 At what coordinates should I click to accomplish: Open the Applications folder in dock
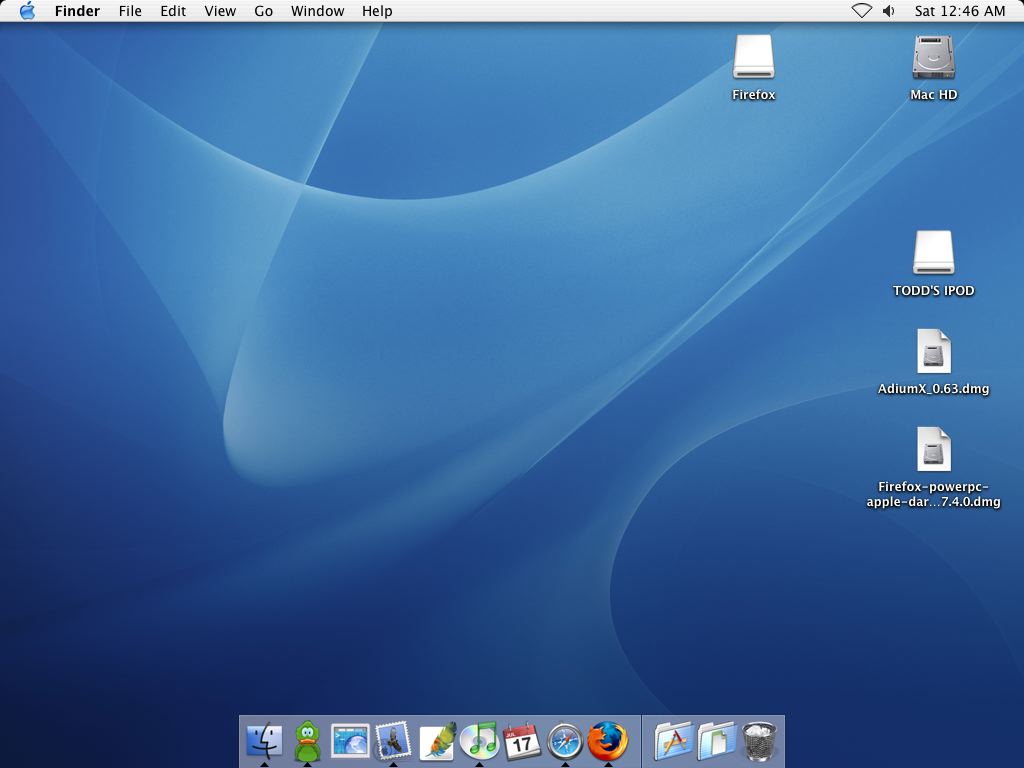674,741
